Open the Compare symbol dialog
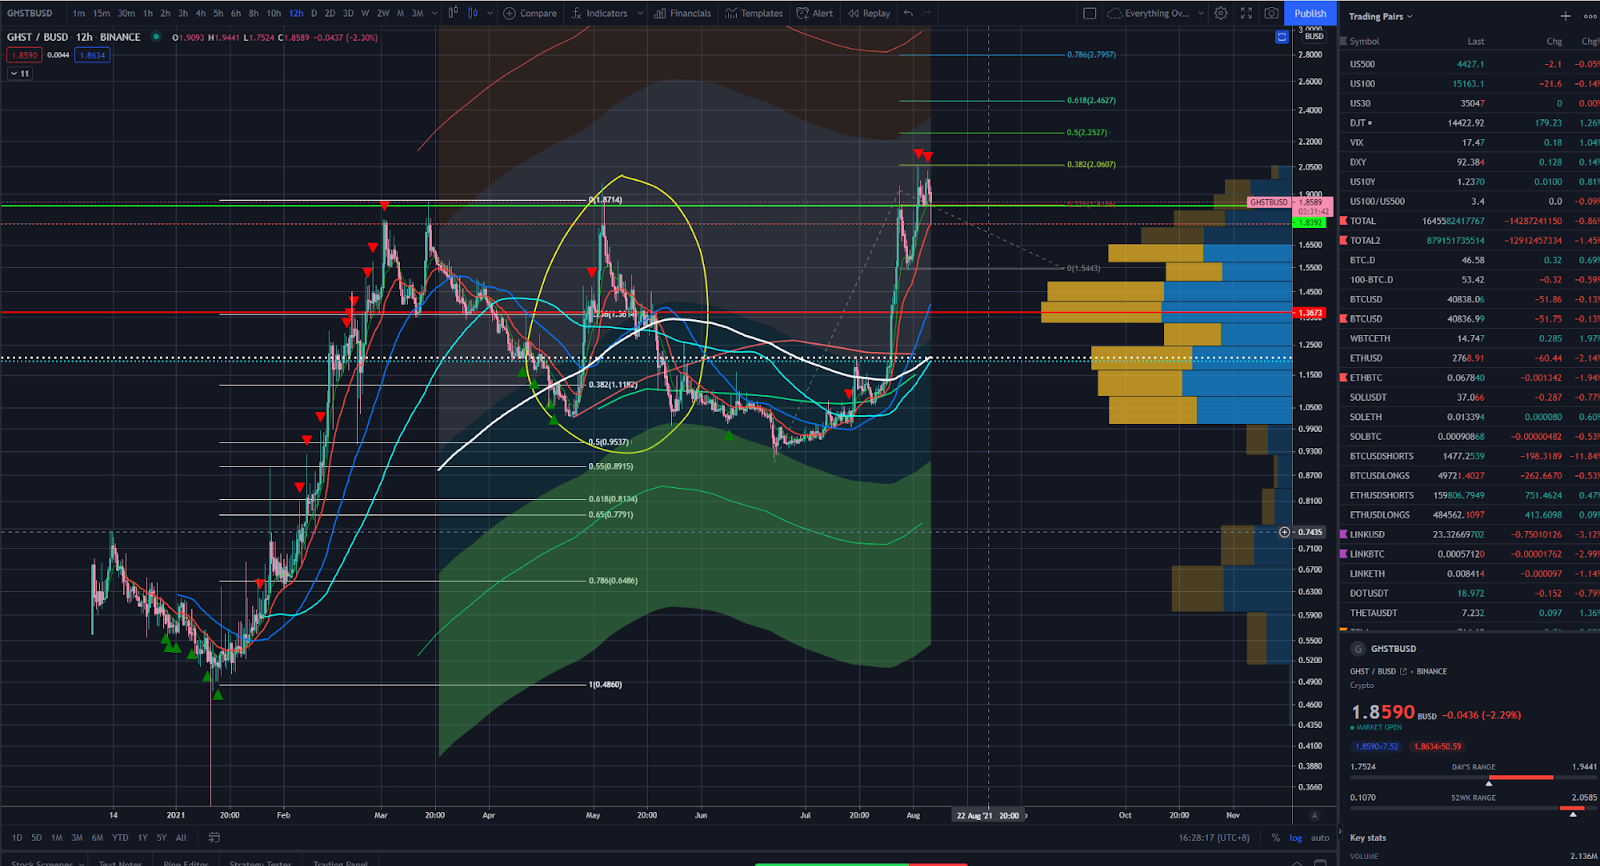The height and width of the screenshot is (866, 1600). pos(530,13)
